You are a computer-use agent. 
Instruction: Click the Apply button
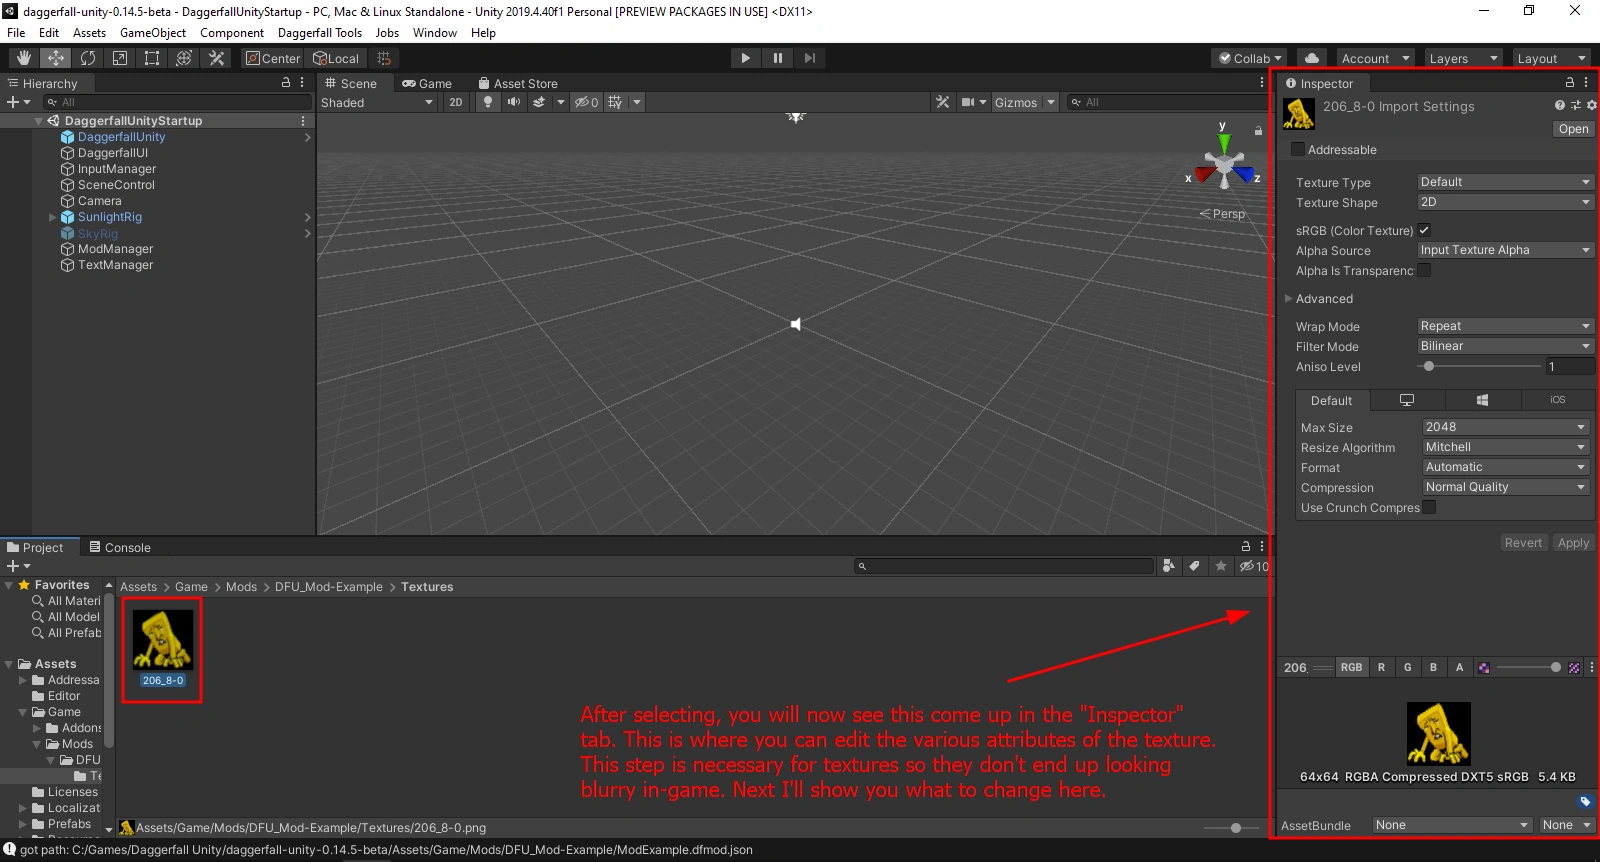coord(1573,543)
